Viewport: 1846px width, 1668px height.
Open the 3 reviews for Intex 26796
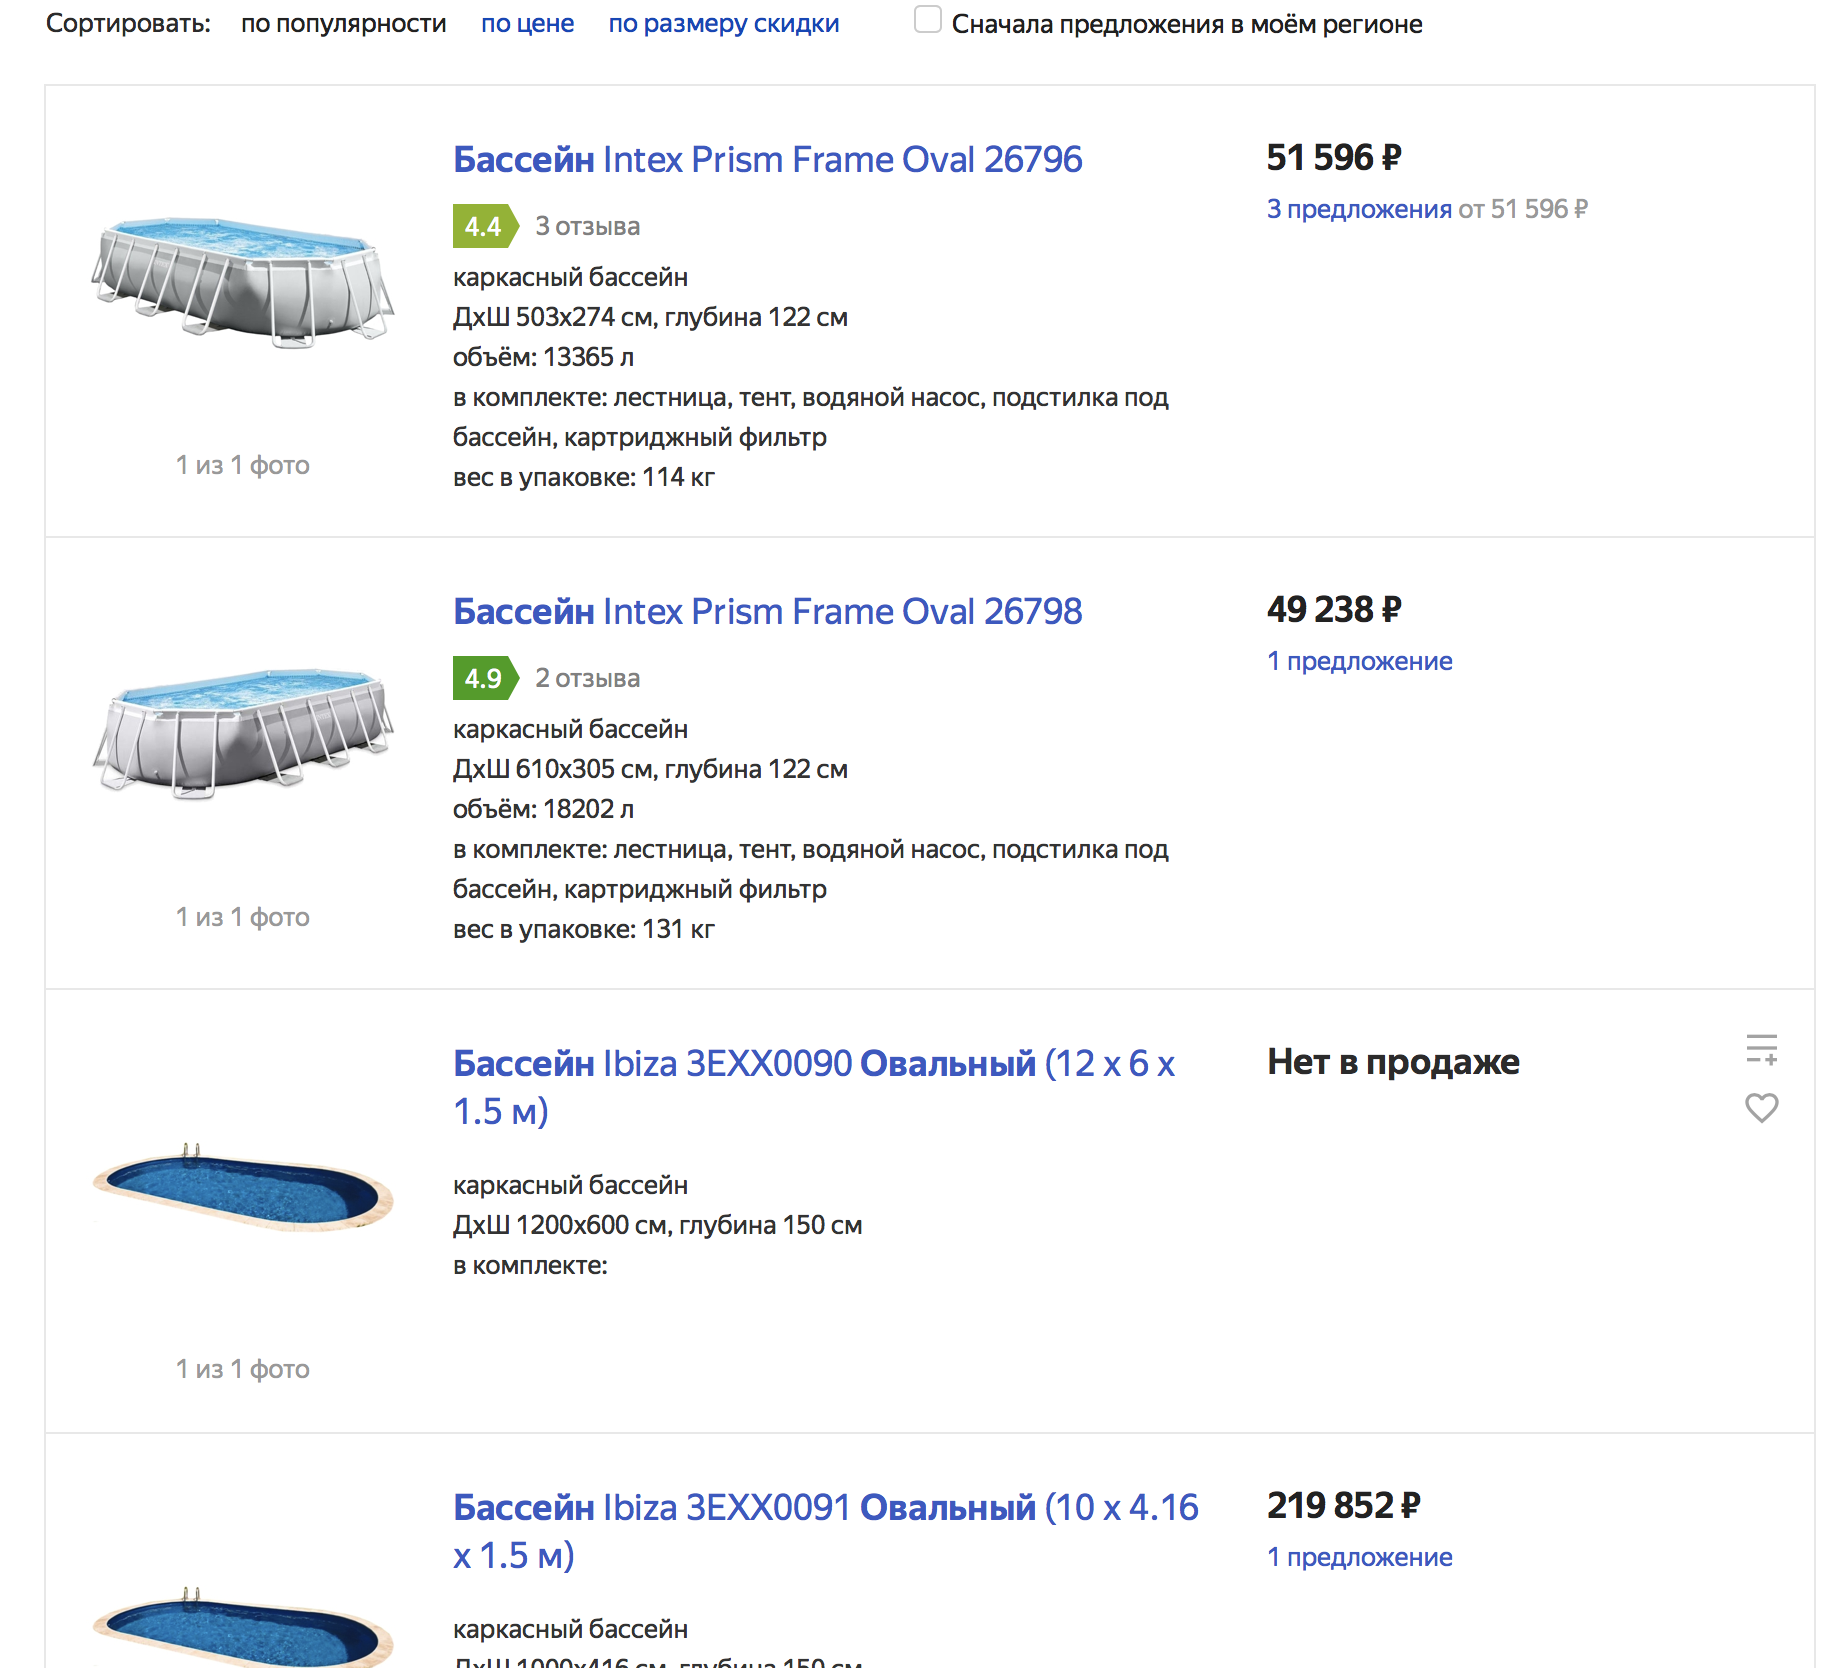(x=587, y=226)
